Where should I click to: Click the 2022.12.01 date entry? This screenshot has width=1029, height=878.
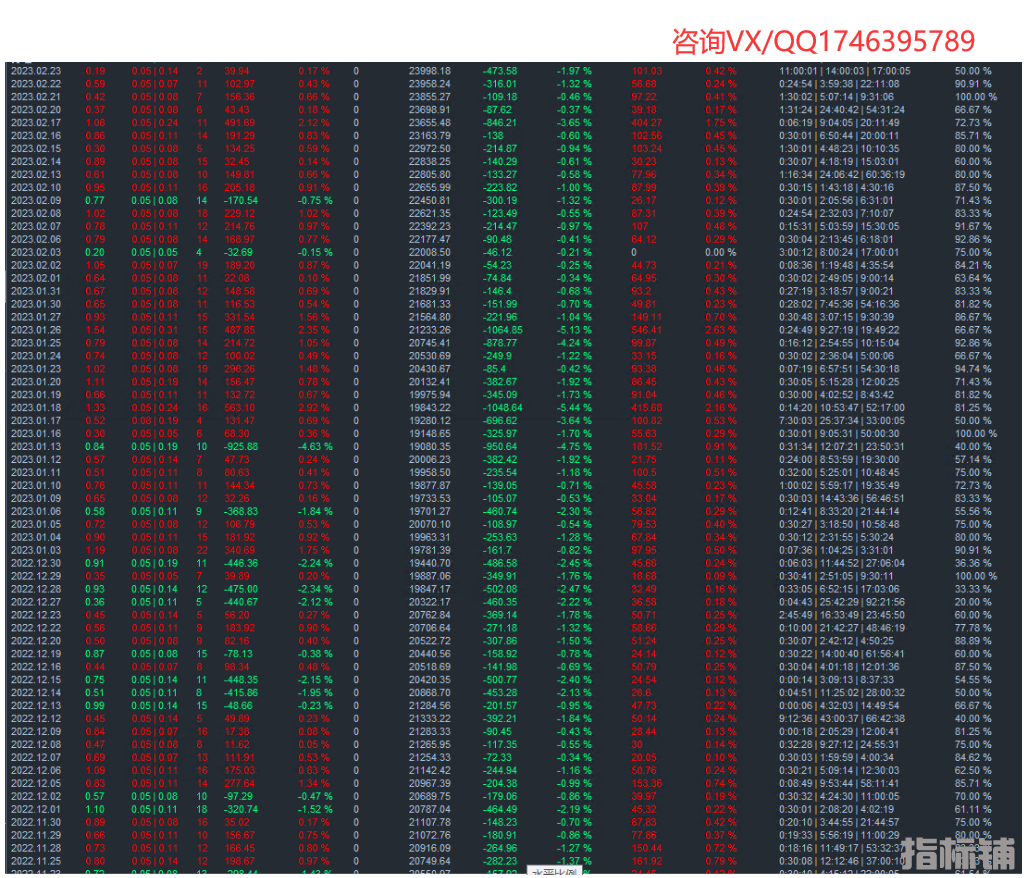pos(36,809)
